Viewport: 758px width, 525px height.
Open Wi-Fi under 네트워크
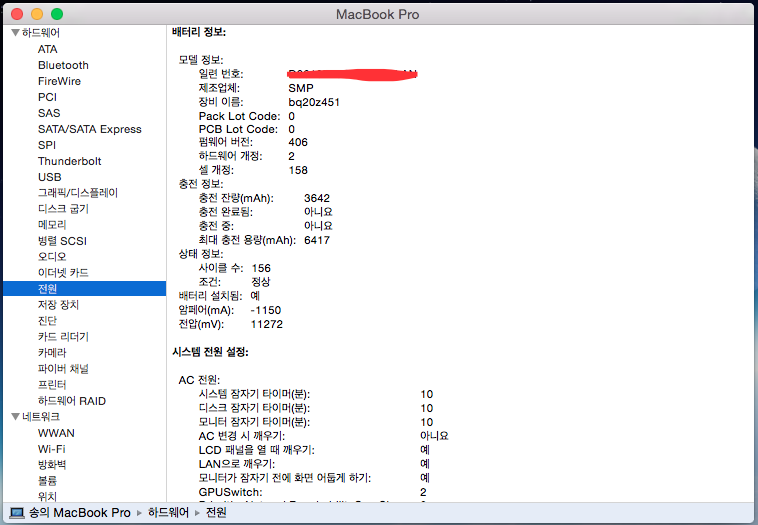pos(52,449)
